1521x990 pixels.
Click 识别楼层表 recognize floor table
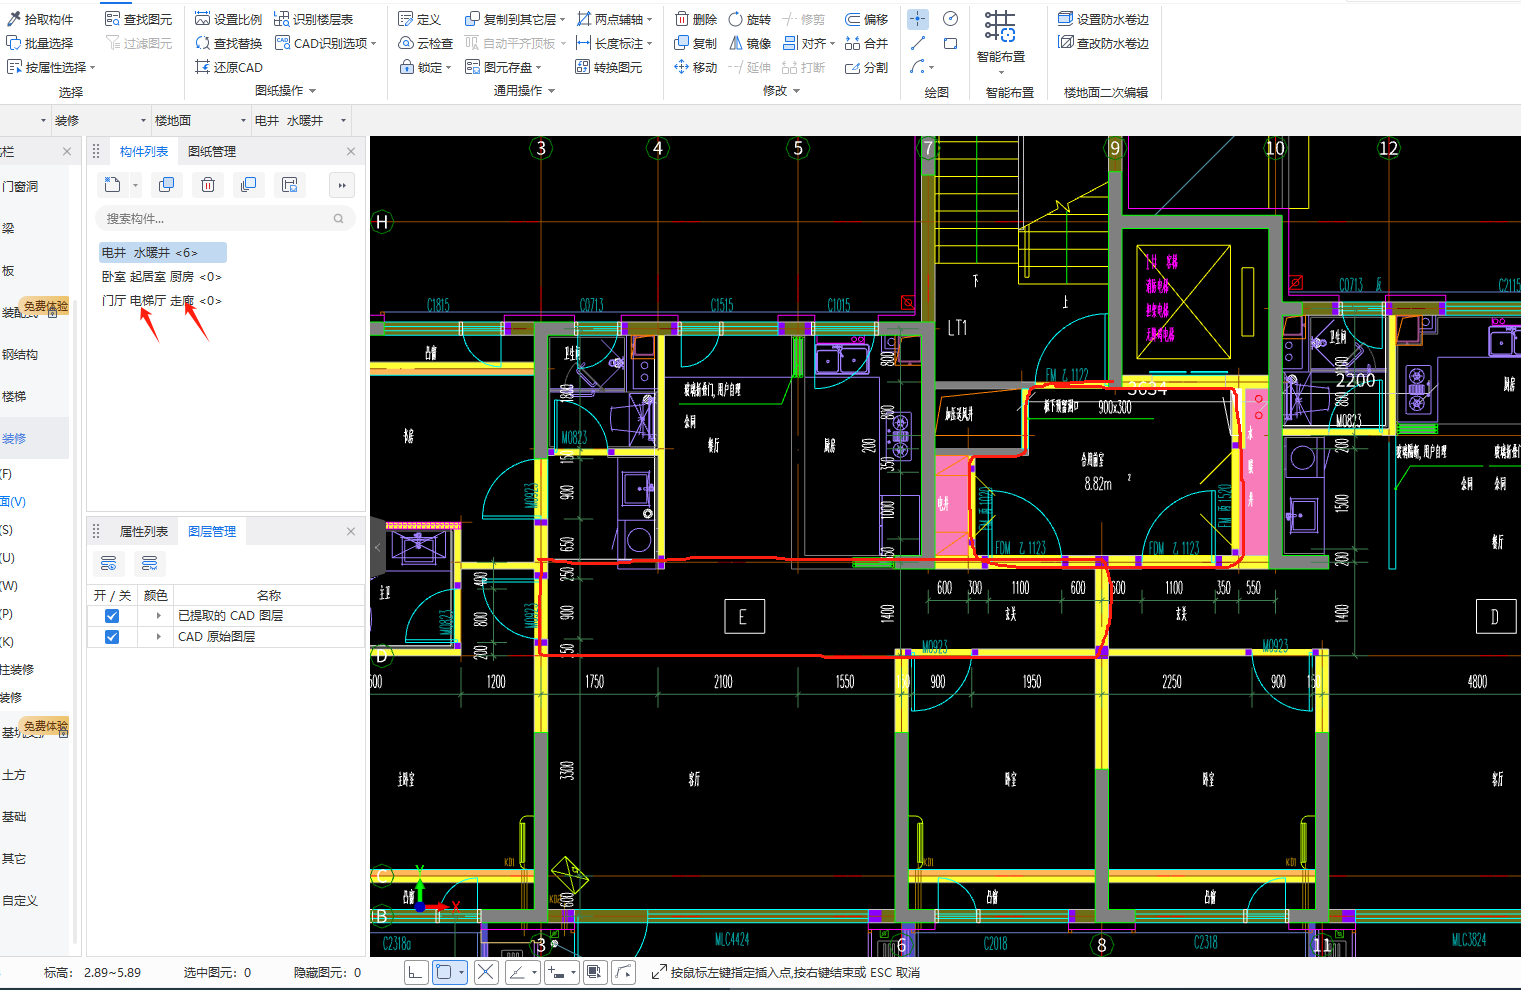click(x=314, y=19)
